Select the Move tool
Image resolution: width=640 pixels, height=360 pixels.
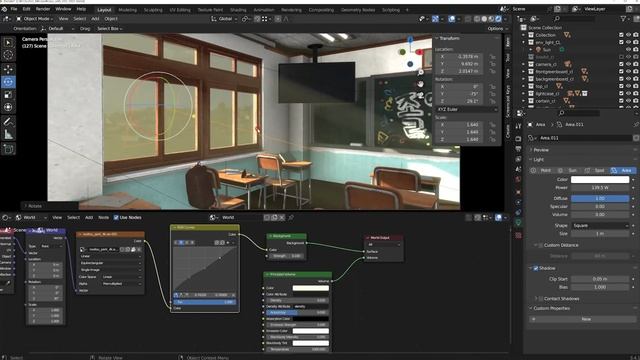click(x=8, y=69)
